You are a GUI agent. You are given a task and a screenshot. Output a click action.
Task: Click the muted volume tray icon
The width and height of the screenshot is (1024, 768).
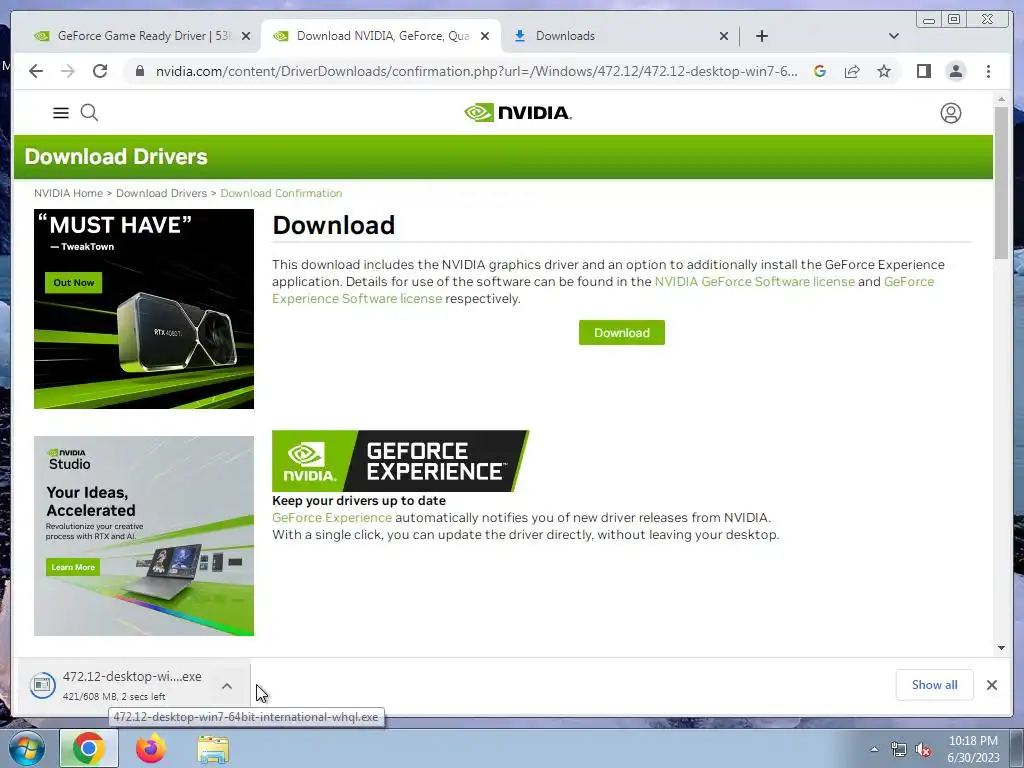[x=923, y=750]
